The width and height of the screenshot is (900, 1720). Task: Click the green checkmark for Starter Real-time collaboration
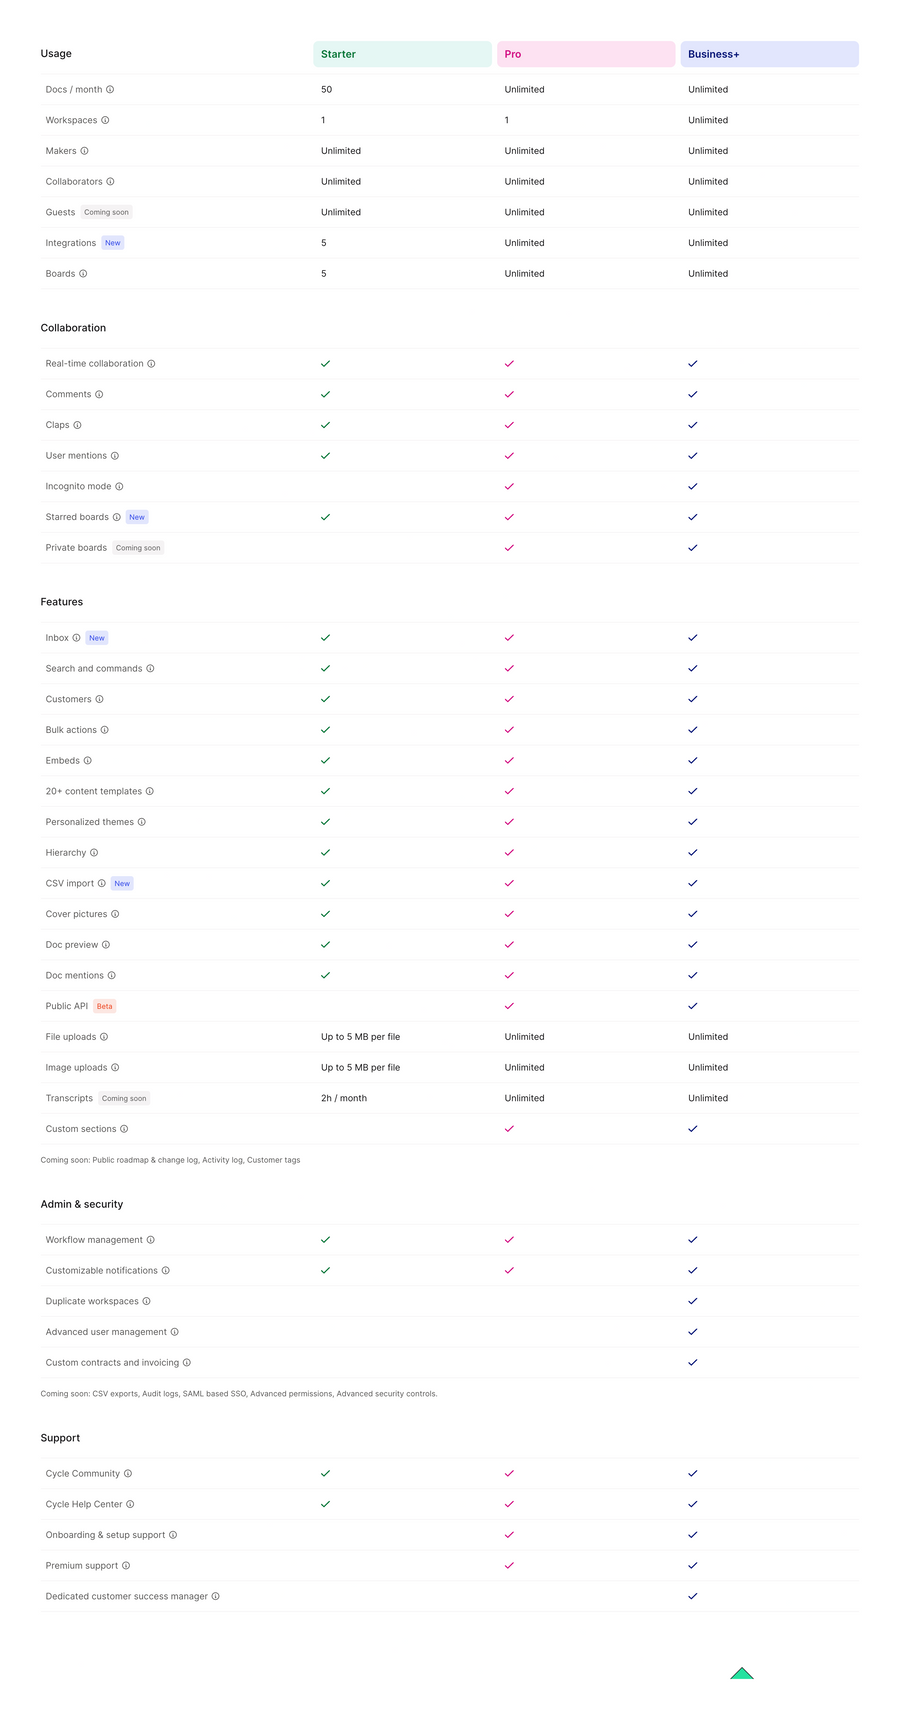pos(325,363)
